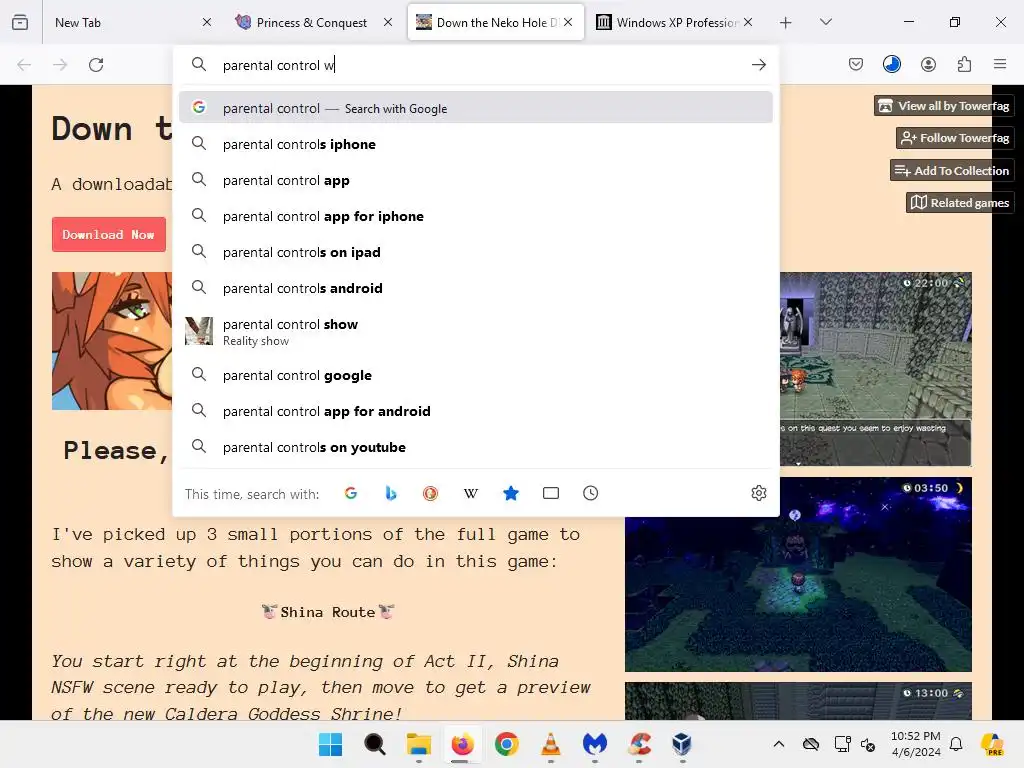Image resolution: width=1024 pixels, height=768 pixels.
Task: Open Google Chrome from taskbar
Action: (x=507, y=744)
